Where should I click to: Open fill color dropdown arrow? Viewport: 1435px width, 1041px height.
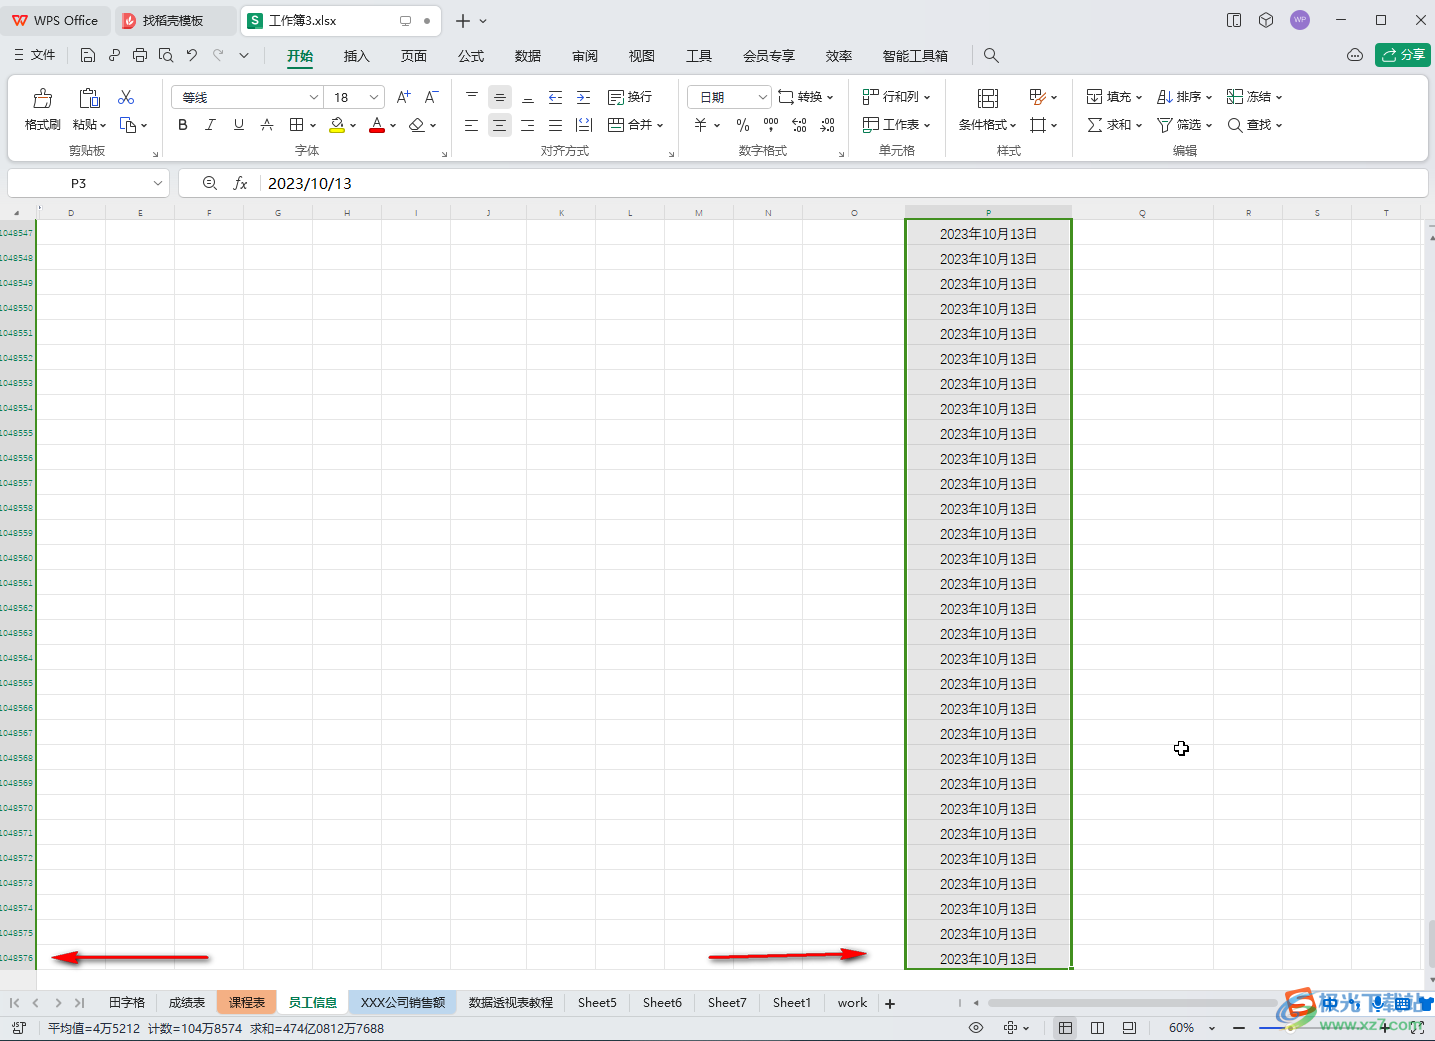click(x=353, y=126)
